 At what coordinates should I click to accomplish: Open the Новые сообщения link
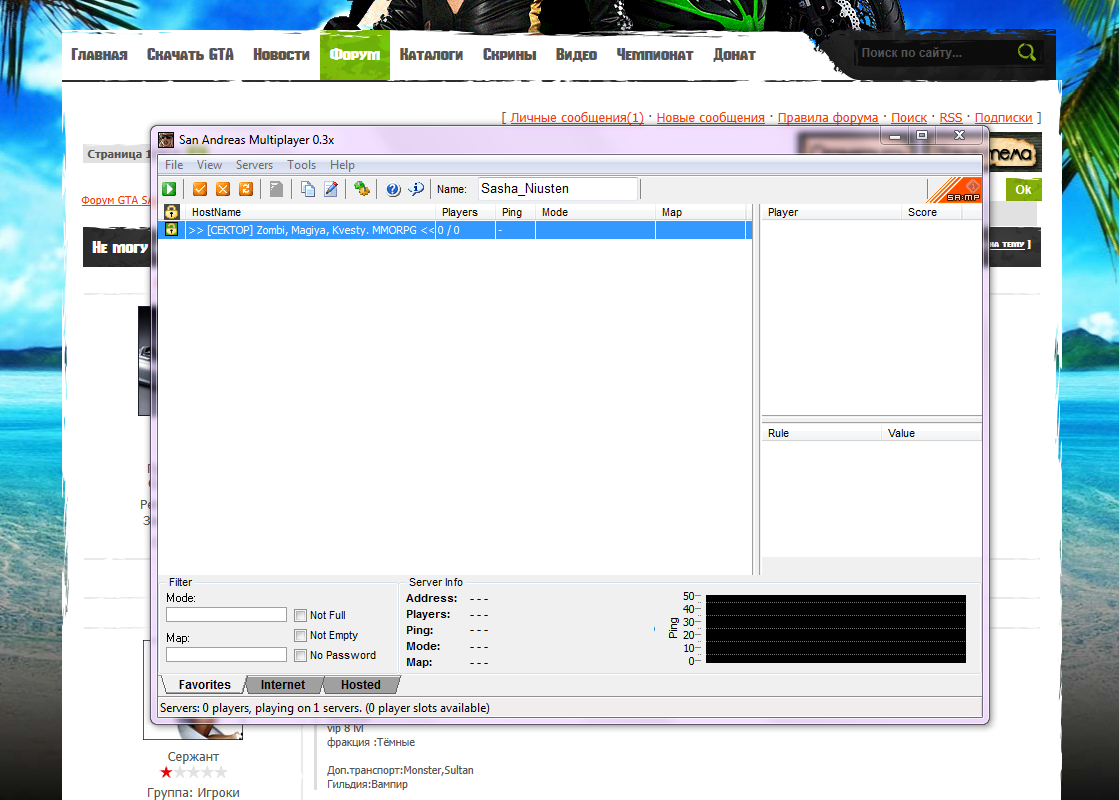(710, 118)
